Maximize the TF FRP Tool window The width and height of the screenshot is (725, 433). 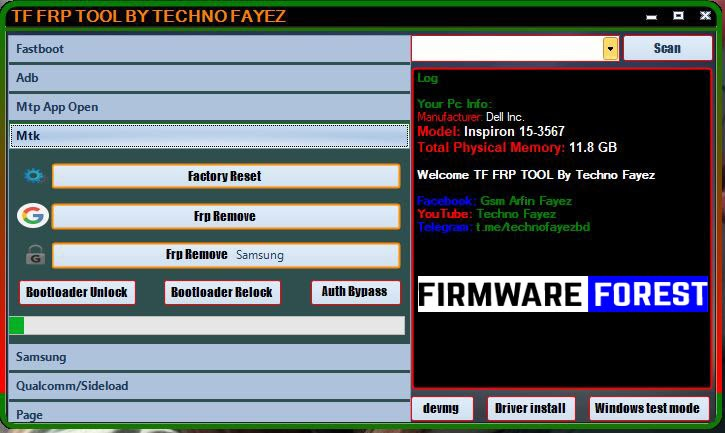(678, 16)
